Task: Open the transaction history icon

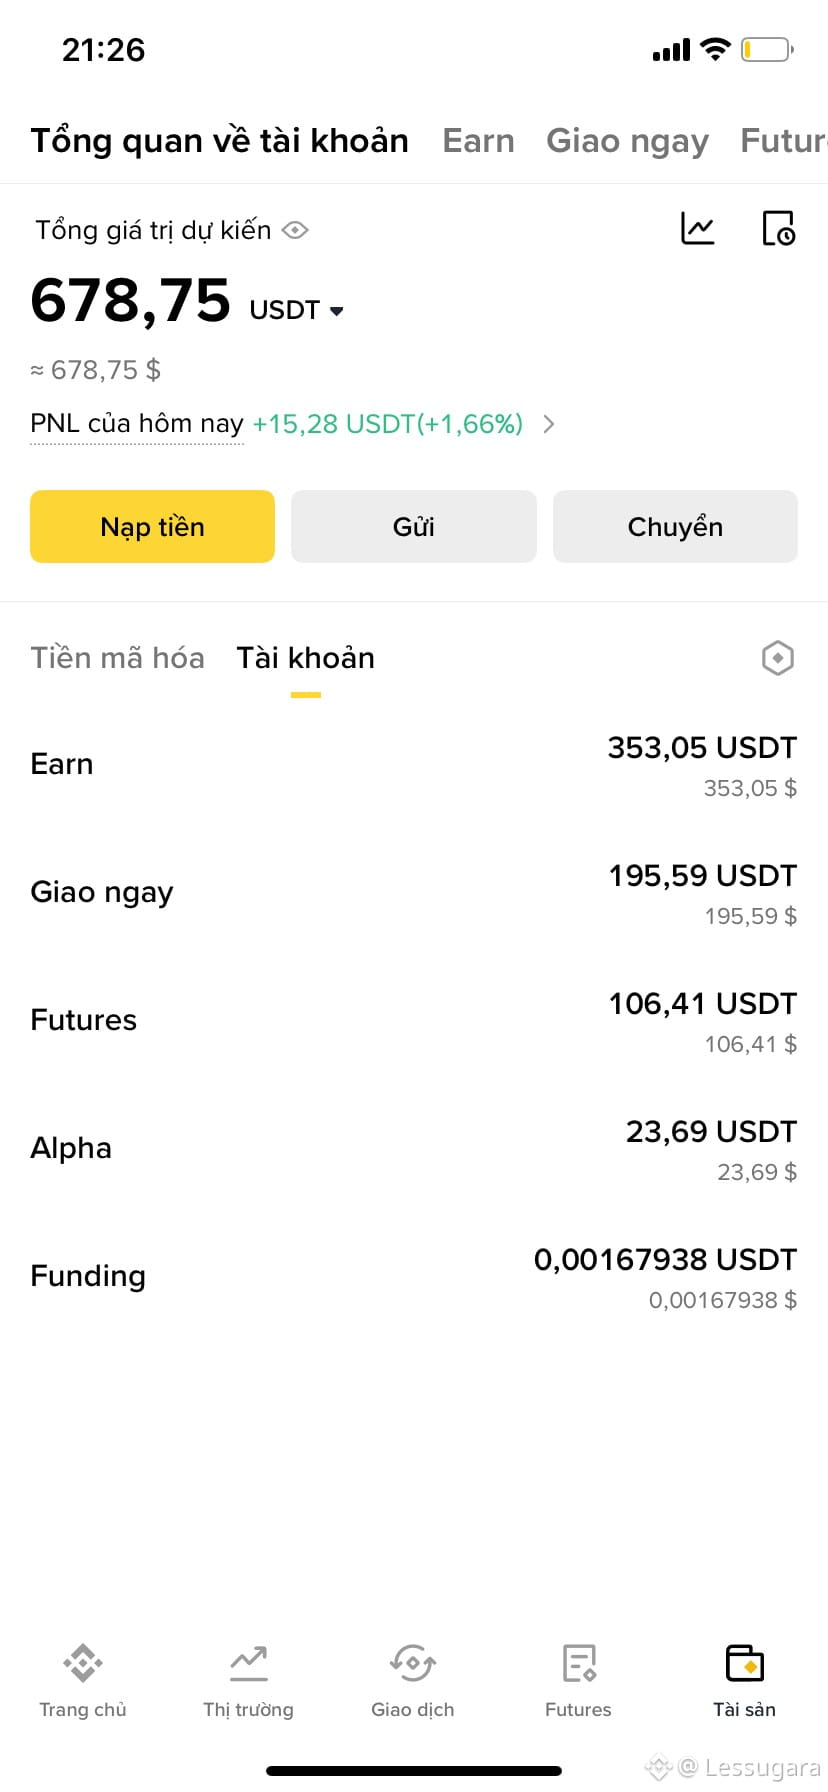Action: pyautogui.click(x=778, y=229)
